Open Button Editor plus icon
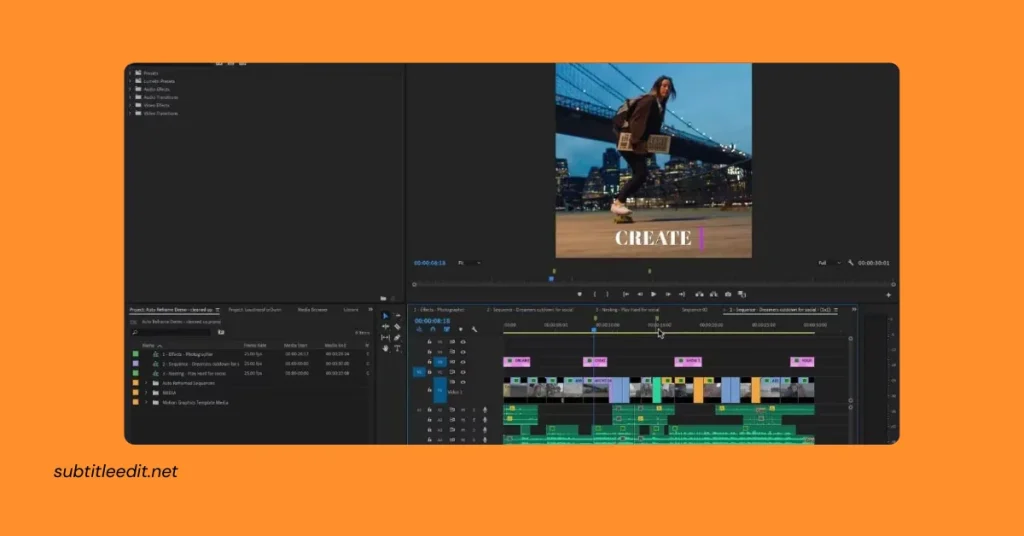Viewport: 1024px width, 536px height. coord(888,295)
